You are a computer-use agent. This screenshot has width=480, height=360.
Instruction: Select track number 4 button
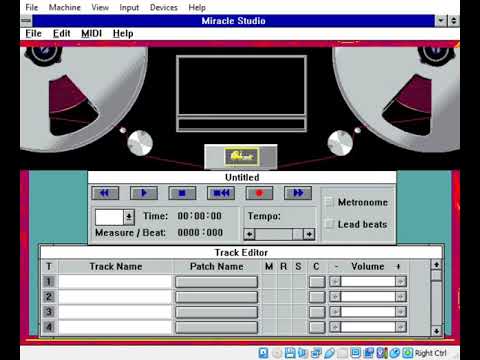pos(49,327)
